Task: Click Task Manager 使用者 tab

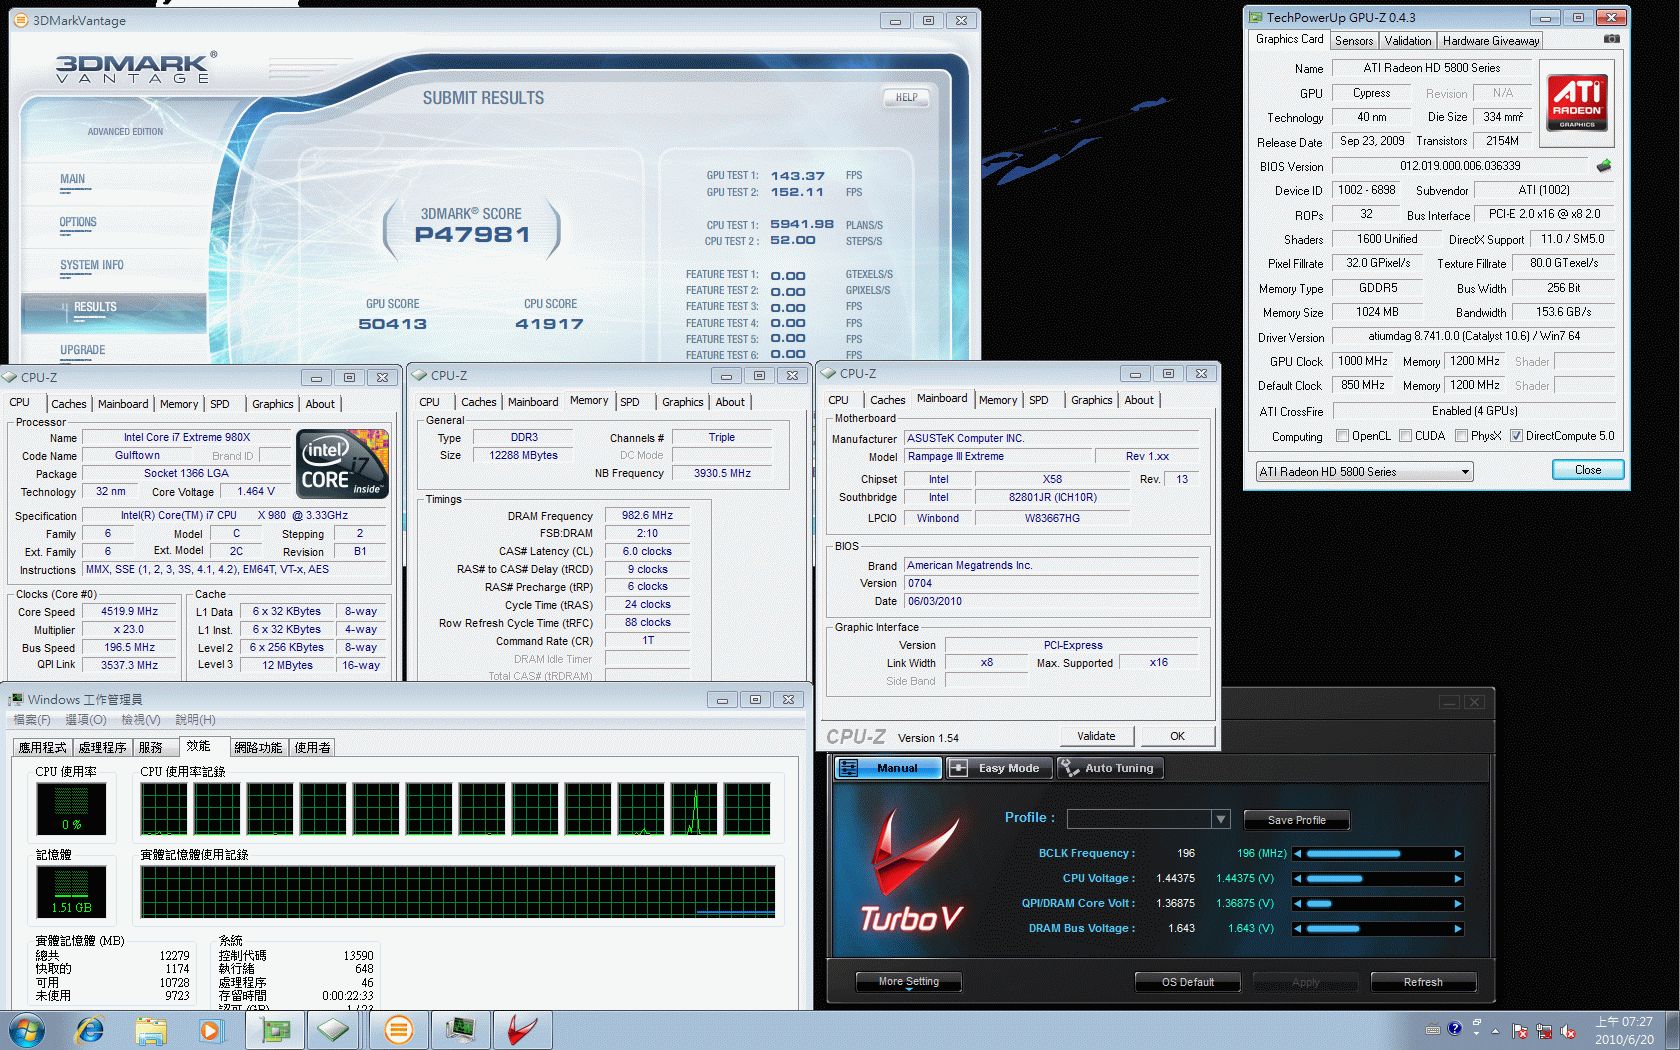Action: pyautogui.click(x=313, y=747)
